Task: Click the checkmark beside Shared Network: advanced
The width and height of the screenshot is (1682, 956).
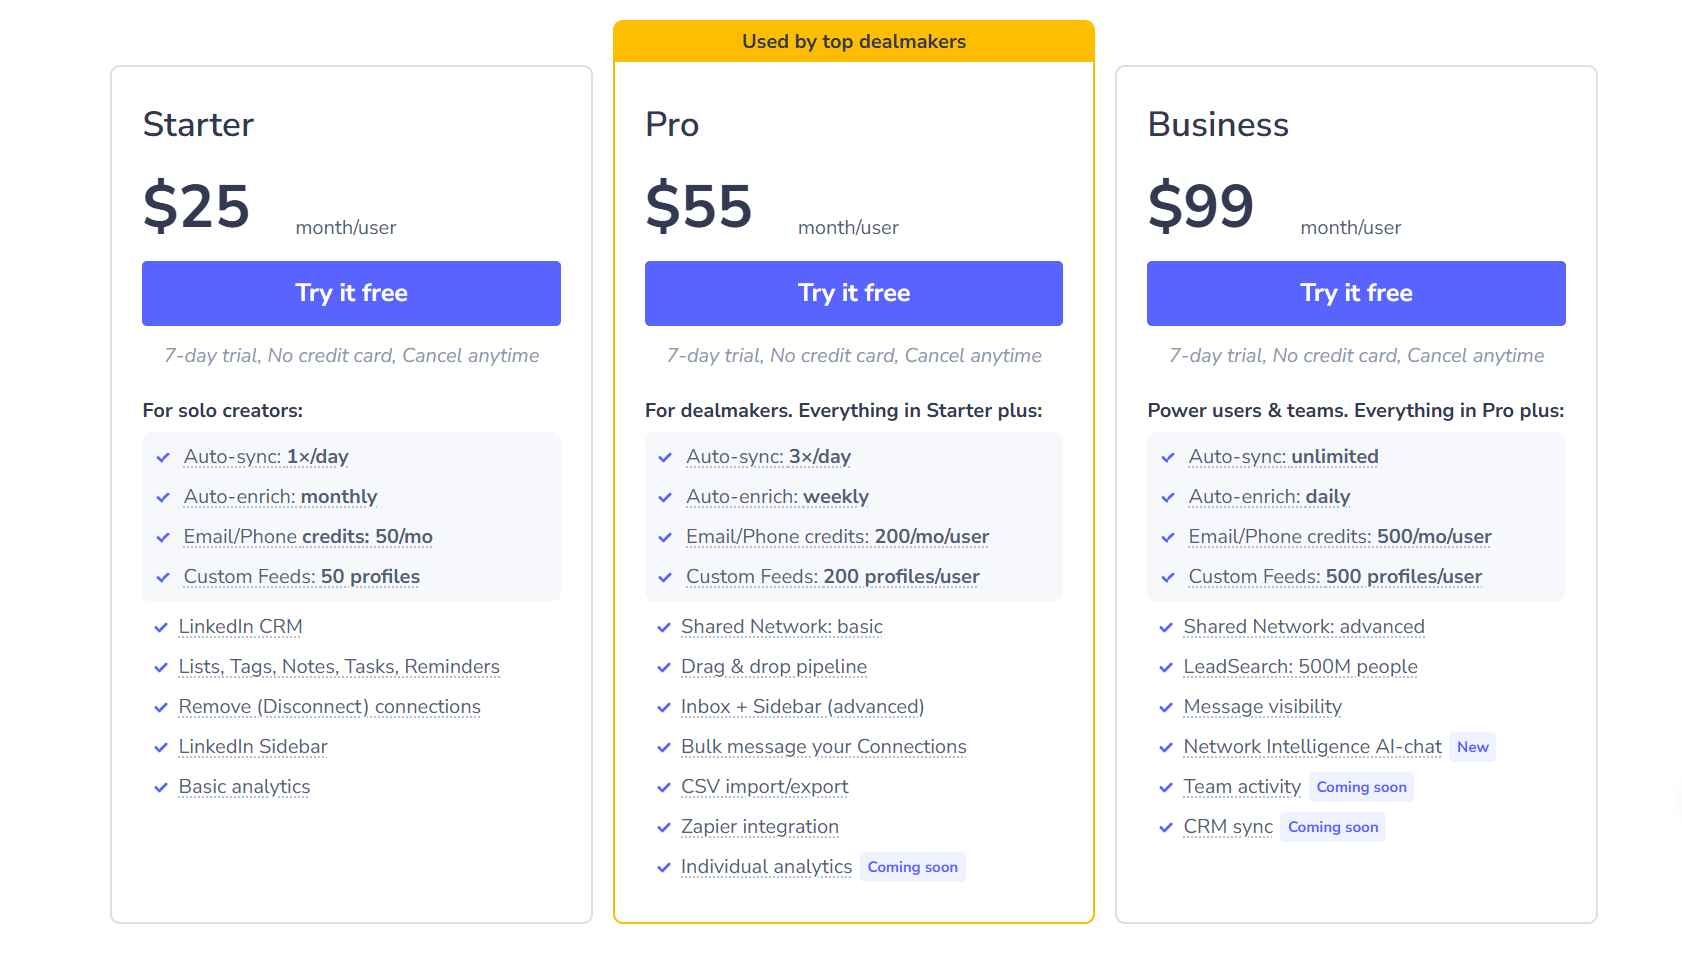Action: point(1166,627)
